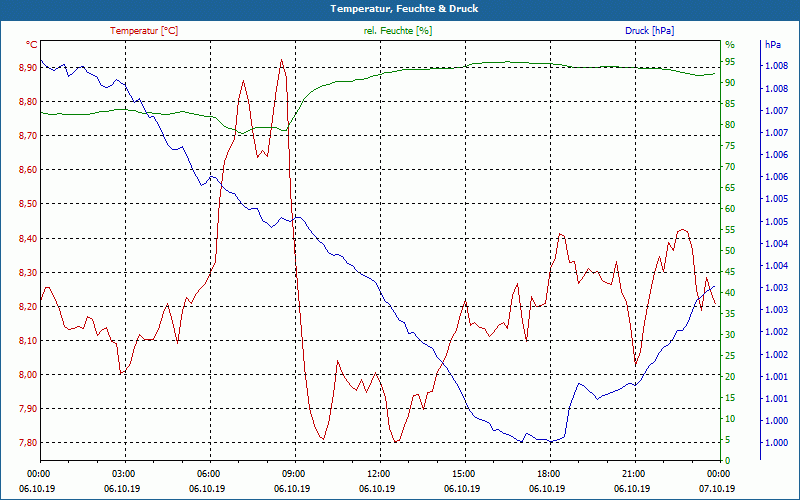The image size is (800, 500).
Task: Click the 20 tick on humidity axis
Action: (x=730, y=377)
